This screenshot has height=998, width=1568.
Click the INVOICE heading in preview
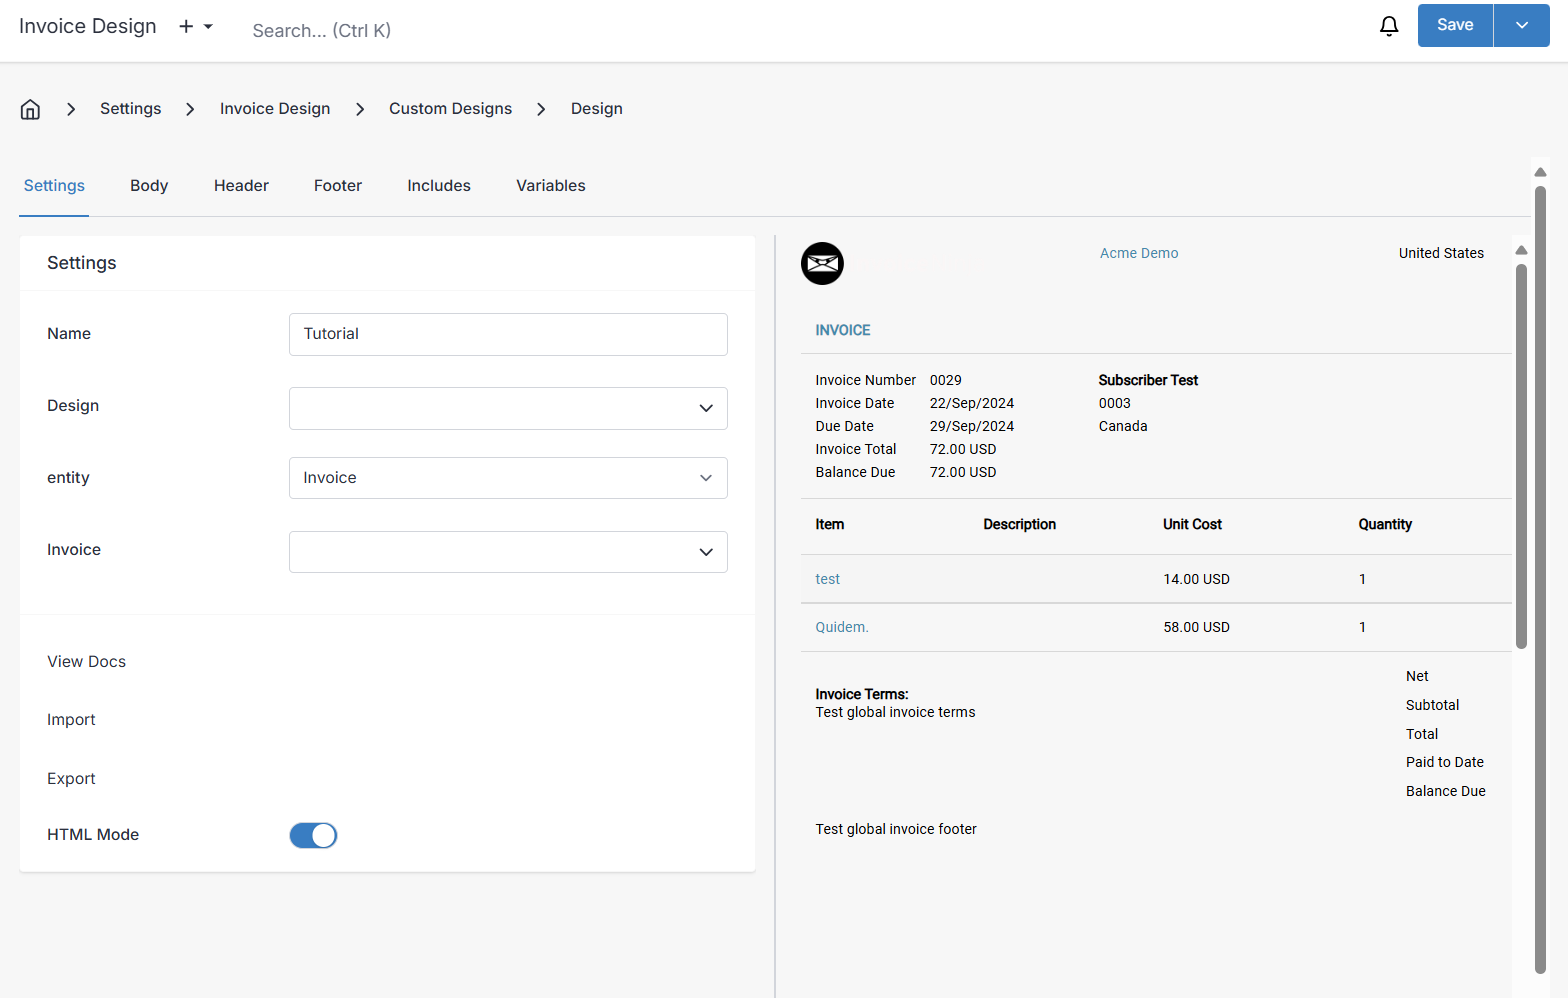(x=843, y=330)
